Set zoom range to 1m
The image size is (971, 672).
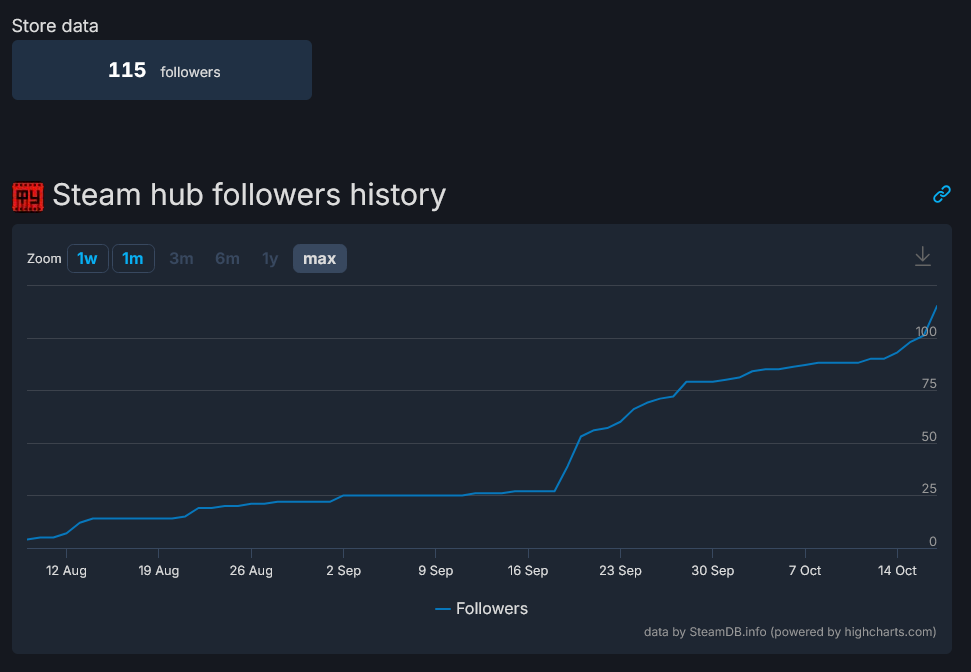tap(133, 258)
